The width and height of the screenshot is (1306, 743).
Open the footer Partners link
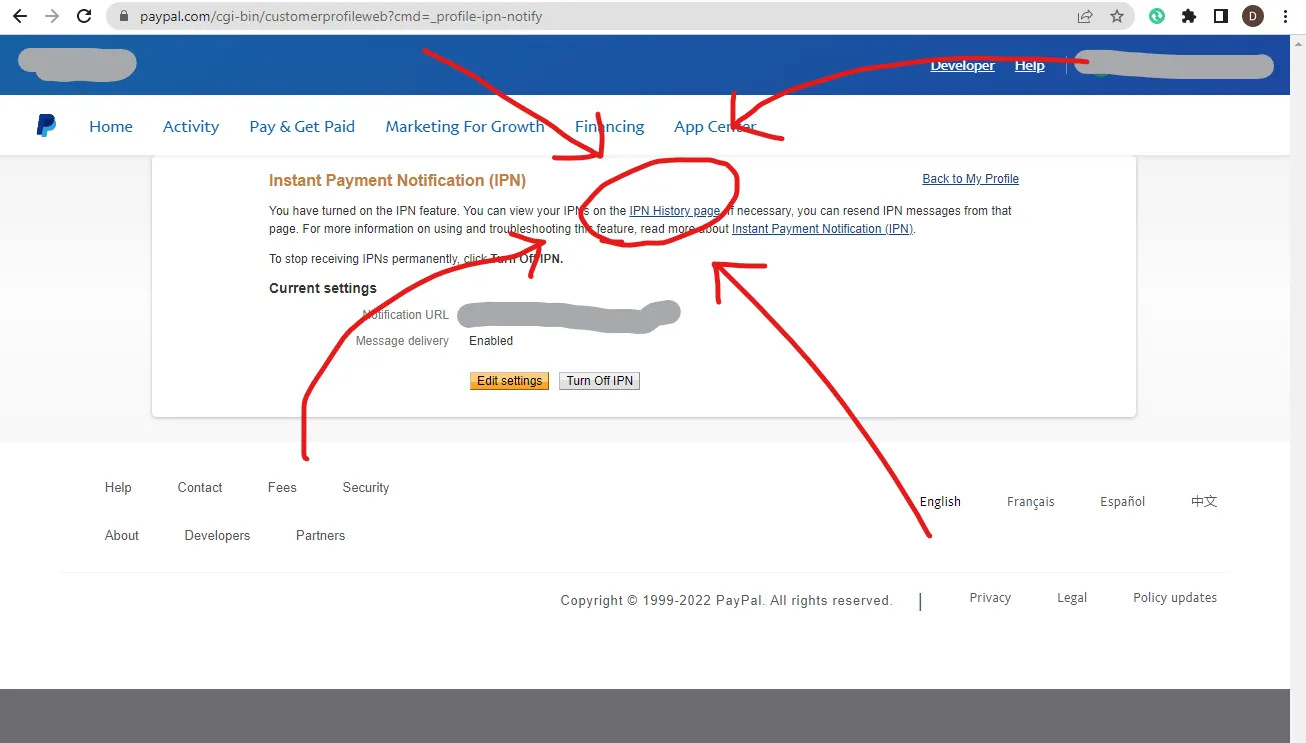click(x=320, y=536)
